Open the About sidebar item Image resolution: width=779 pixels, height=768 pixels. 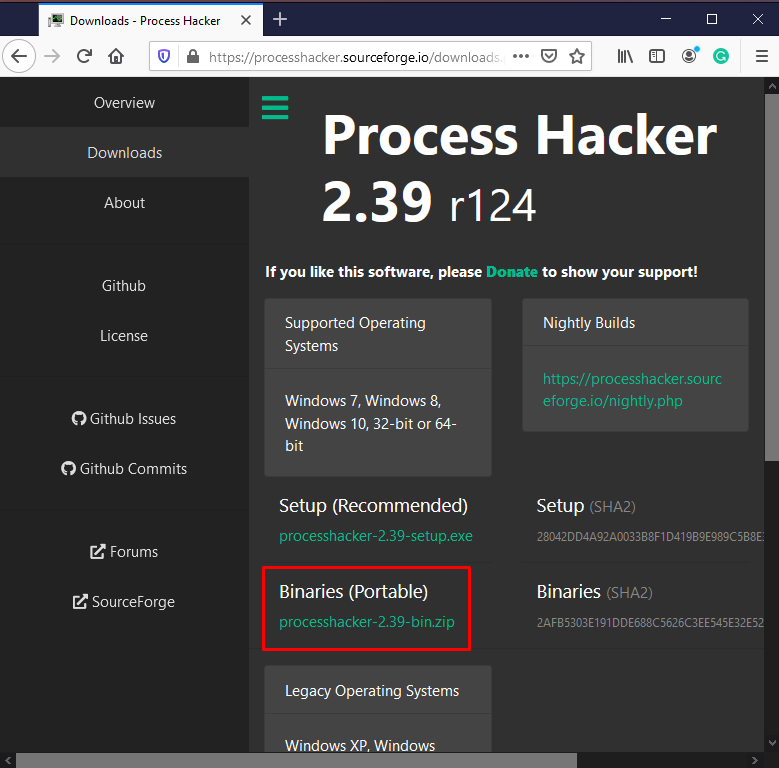pos(124,203)
